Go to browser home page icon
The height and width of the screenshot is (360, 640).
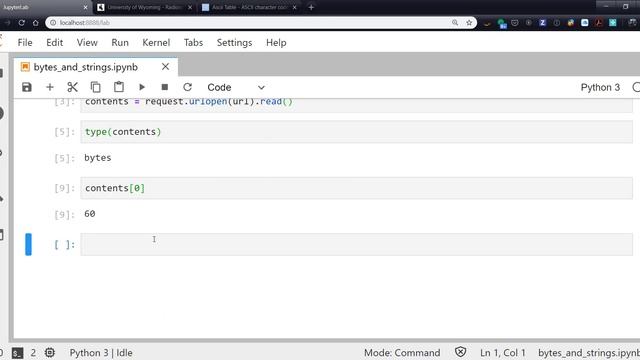point(36,23)
